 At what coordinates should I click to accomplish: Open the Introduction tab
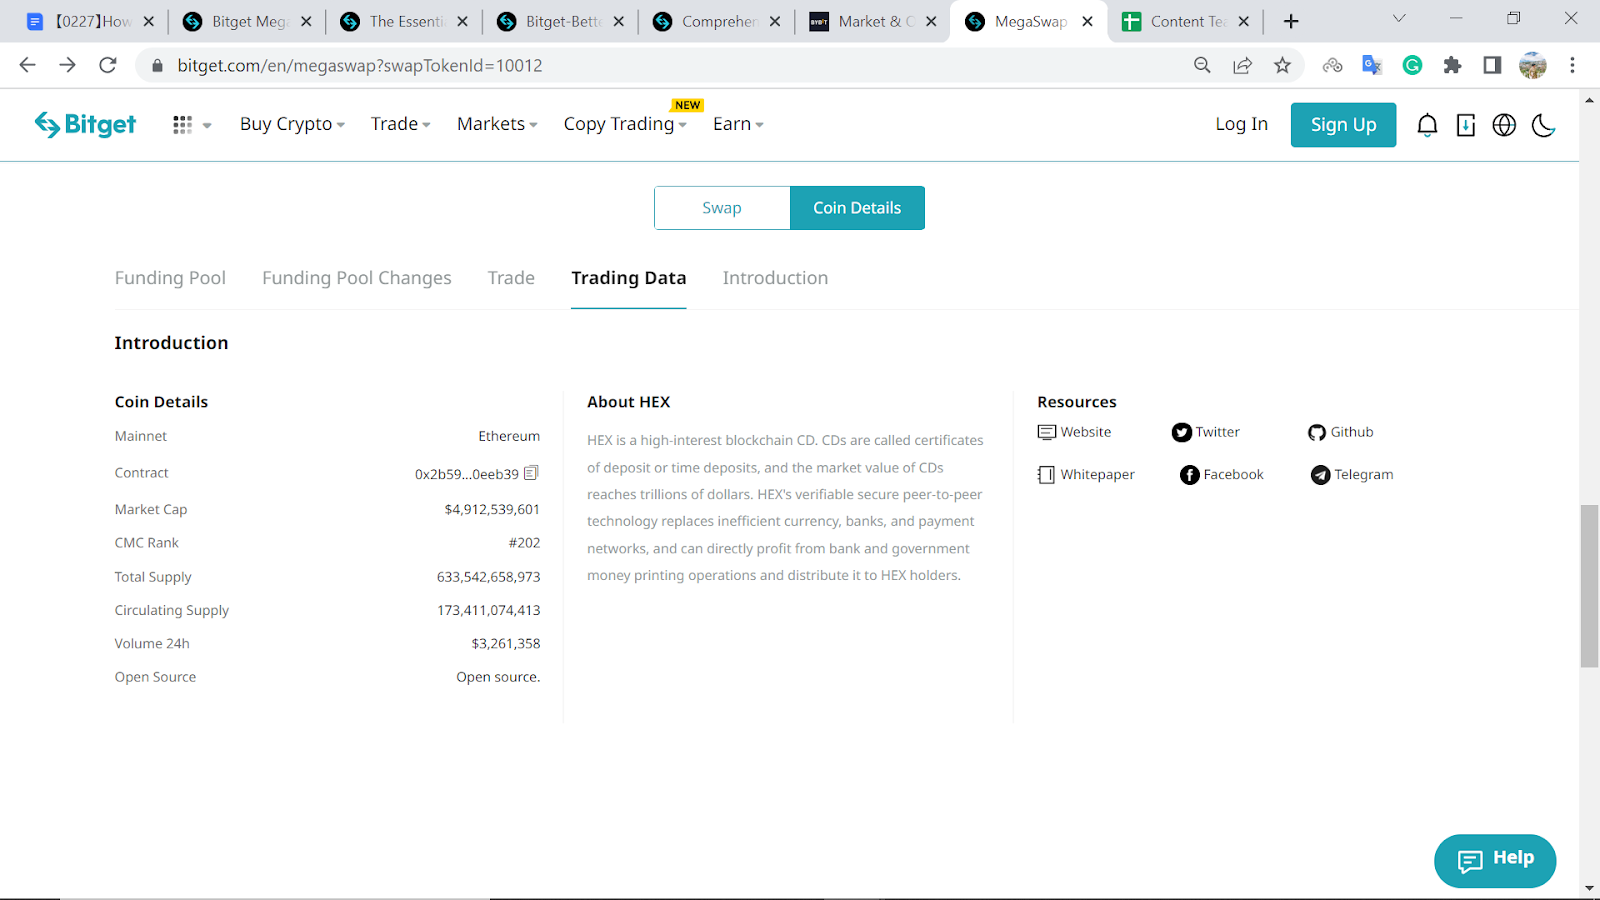(775, 278)
